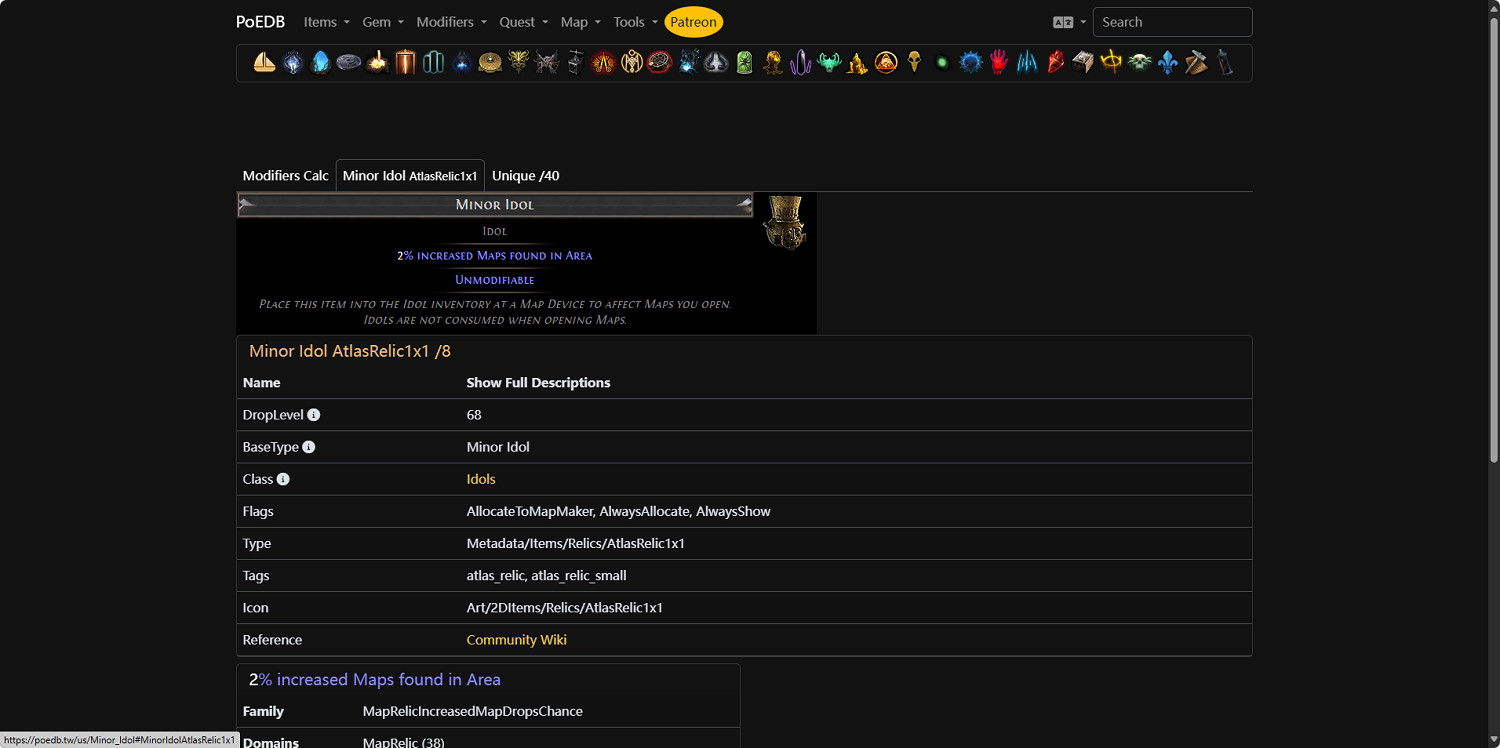This screenshot has height=748, width=1500.
Task: Click the blue fleur-de-lis icon
Action: pyautogui.click(x=1168, y=63)
